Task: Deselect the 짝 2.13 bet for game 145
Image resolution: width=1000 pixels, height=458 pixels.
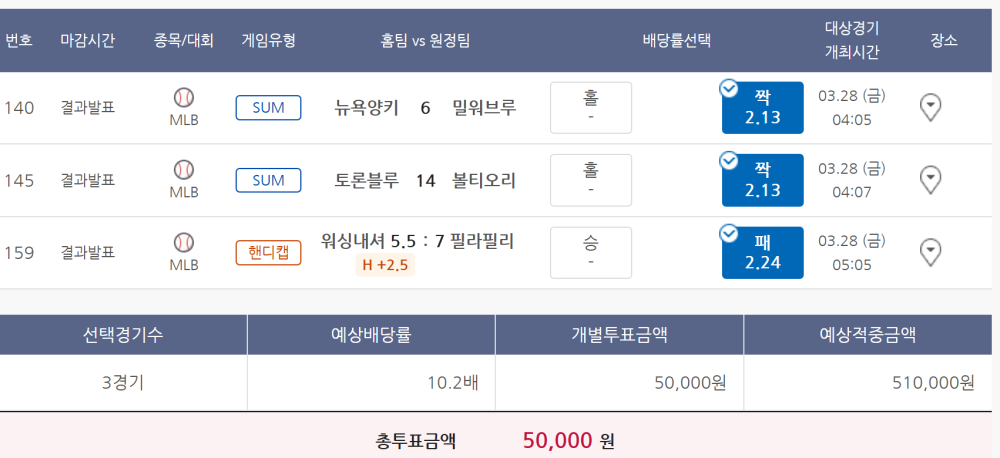Action: [763, 181]
